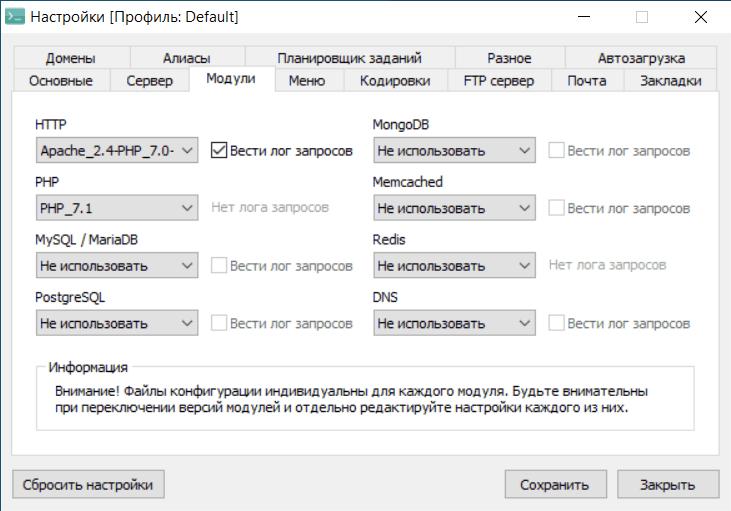Expand the PHP version dropdown
The image size is (731, 511).
[x=118, y=209]
